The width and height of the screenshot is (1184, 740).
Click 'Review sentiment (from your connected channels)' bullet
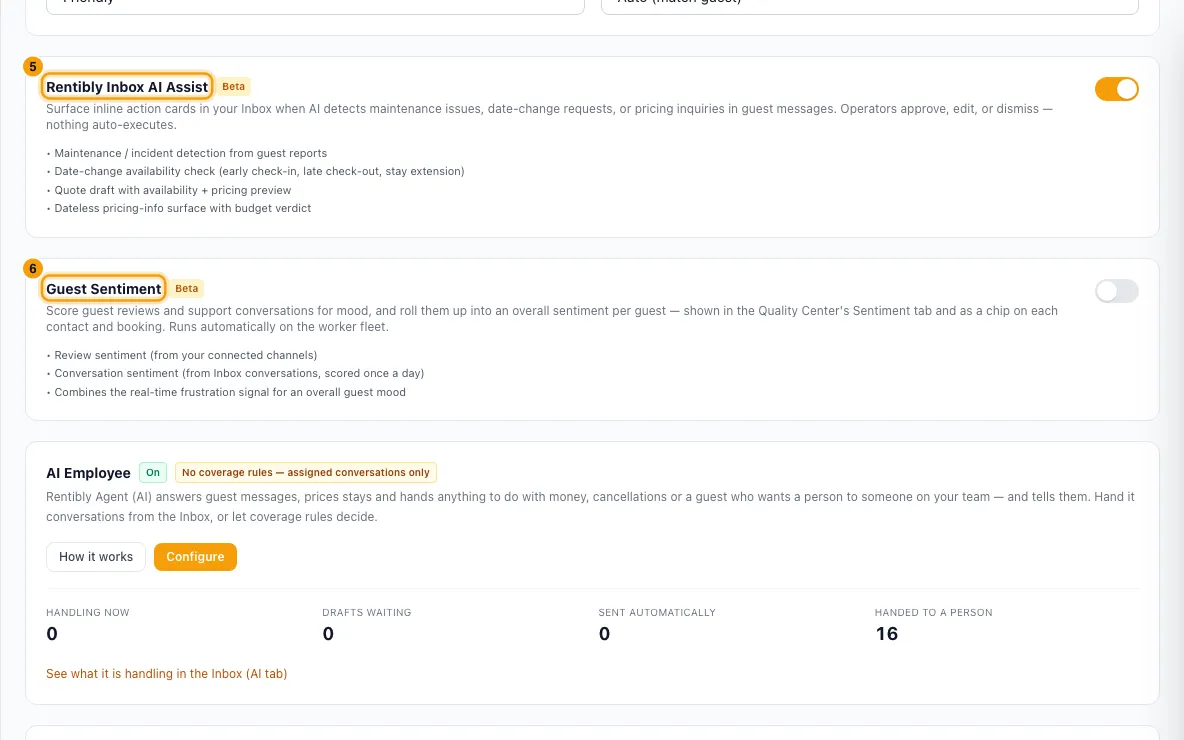181,355
